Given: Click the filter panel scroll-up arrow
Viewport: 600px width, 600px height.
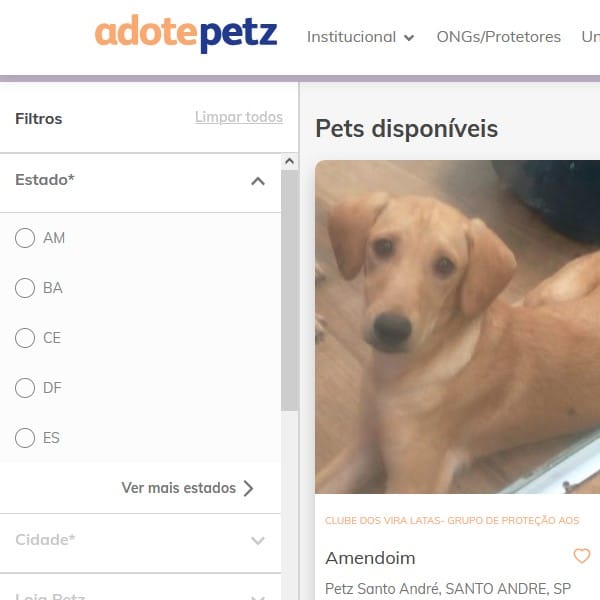Looking at the screenshot, I should (289, 161).
